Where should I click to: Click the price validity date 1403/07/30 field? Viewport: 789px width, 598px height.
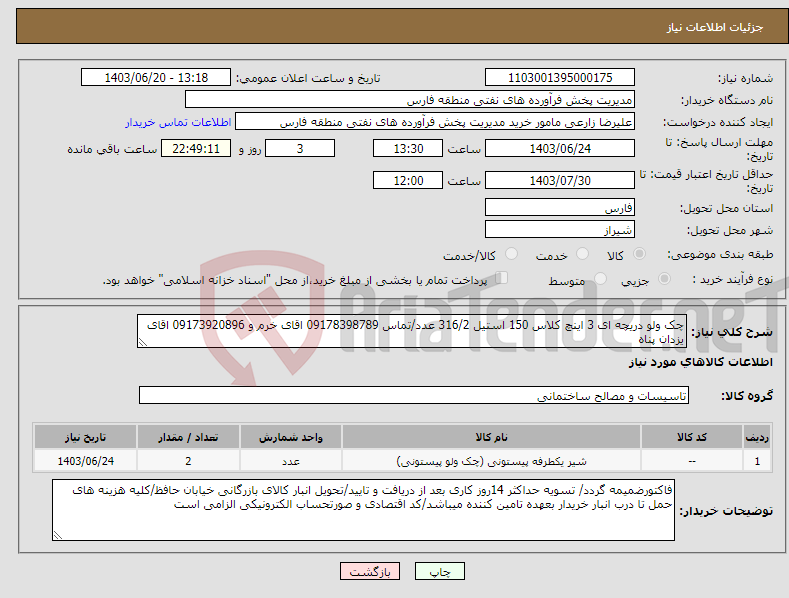(560, 180)
